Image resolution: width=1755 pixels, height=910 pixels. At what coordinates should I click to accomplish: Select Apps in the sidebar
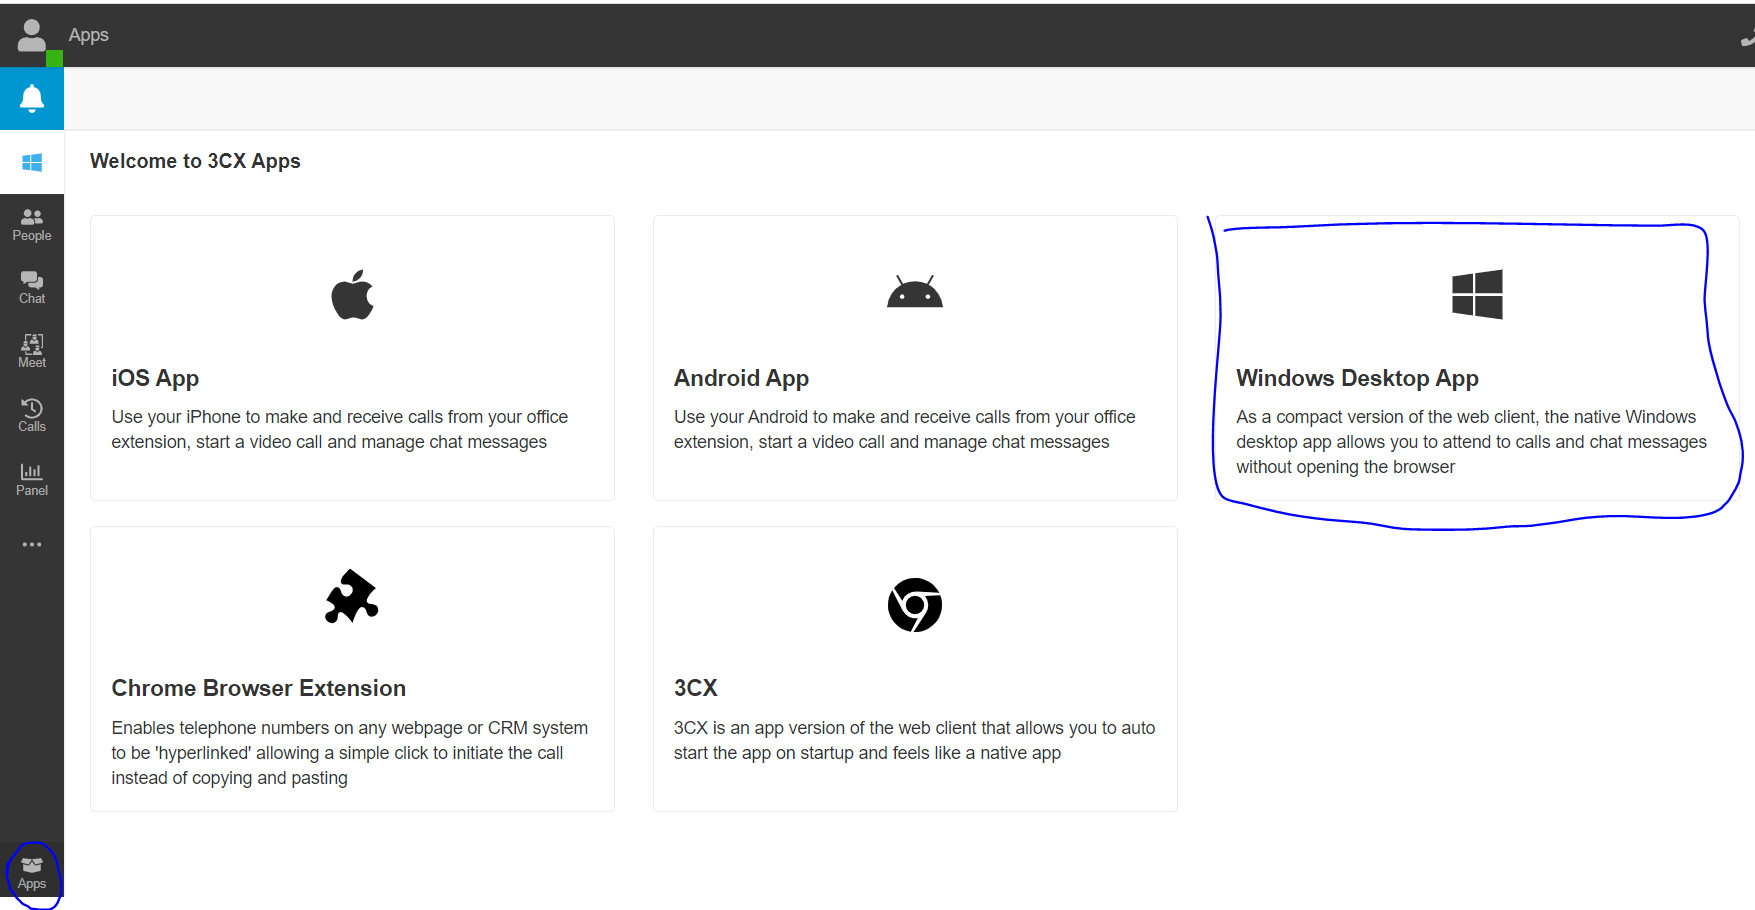[x=32, y=874]
